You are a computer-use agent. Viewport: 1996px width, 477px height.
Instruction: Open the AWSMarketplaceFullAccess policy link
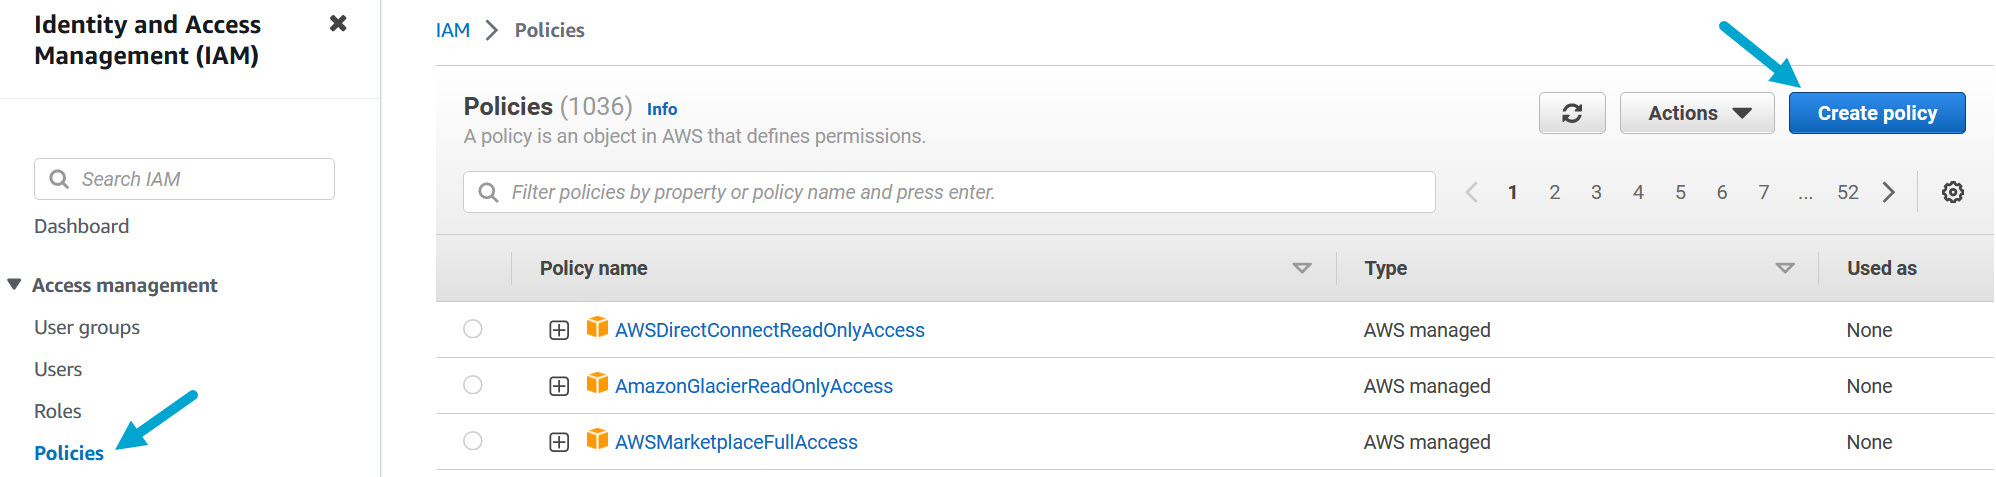736,442
